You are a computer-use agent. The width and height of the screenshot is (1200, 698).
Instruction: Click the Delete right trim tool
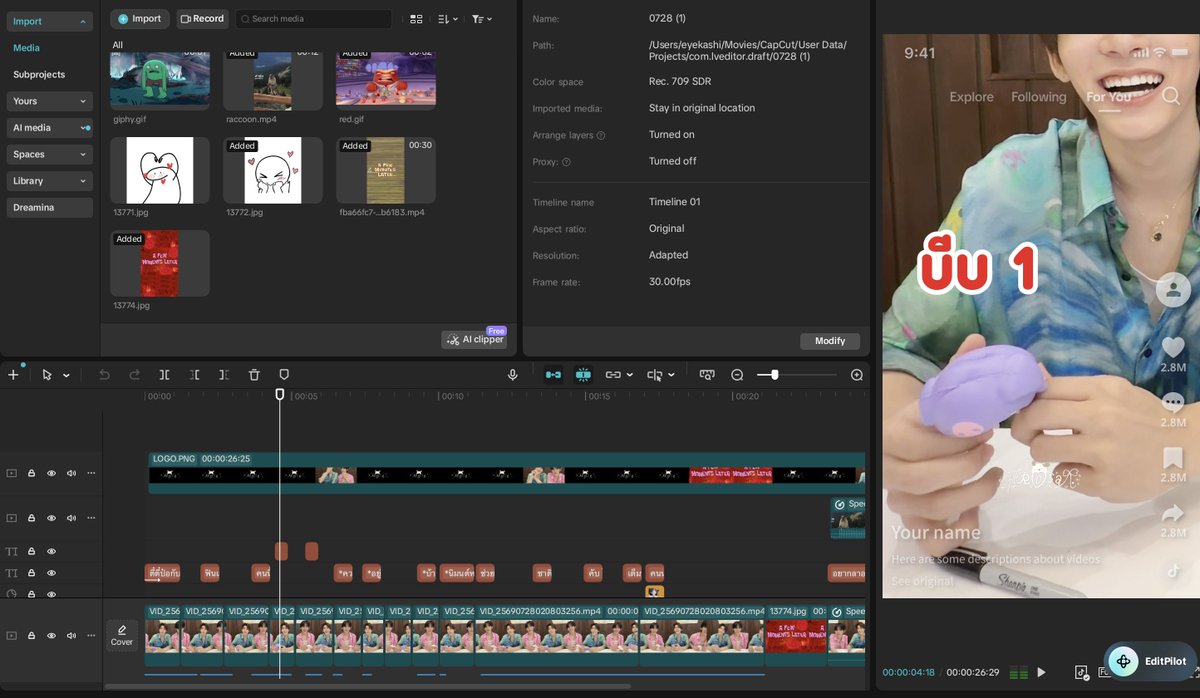(x=224, y=375)
